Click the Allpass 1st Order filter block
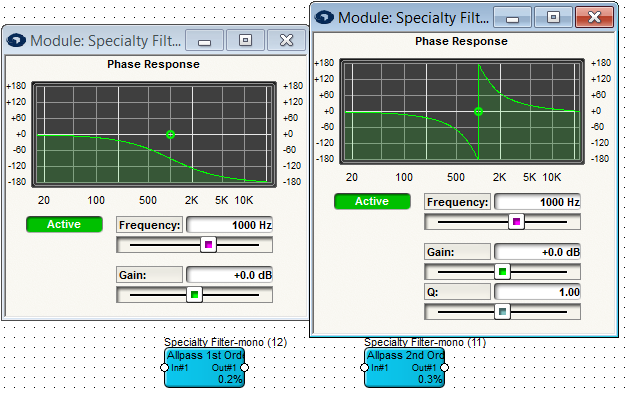Image resolution: width=632 pixels, height=394 pixels. tap(204, 367)
